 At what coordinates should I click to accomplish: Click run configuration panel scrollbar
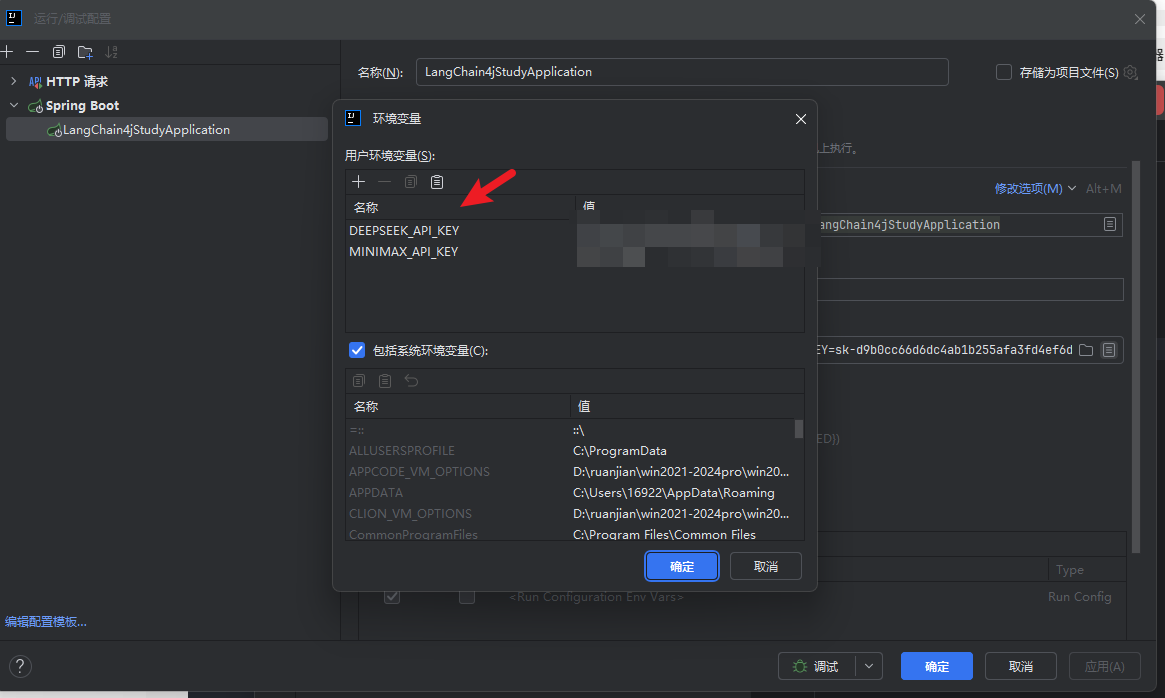point(1135,357)
